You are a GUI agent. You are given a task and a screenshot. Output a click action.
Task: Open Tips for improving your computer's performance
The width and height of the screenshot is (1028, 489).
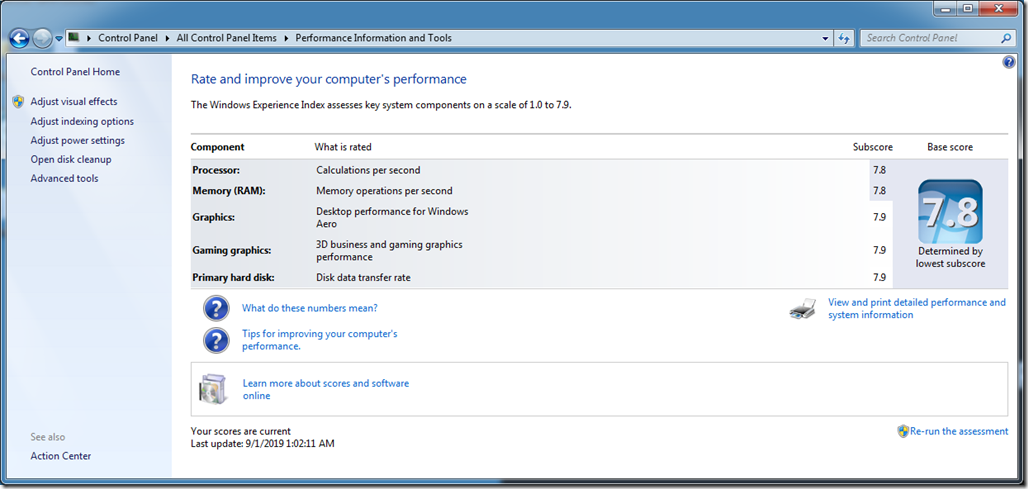coord(320,340)
